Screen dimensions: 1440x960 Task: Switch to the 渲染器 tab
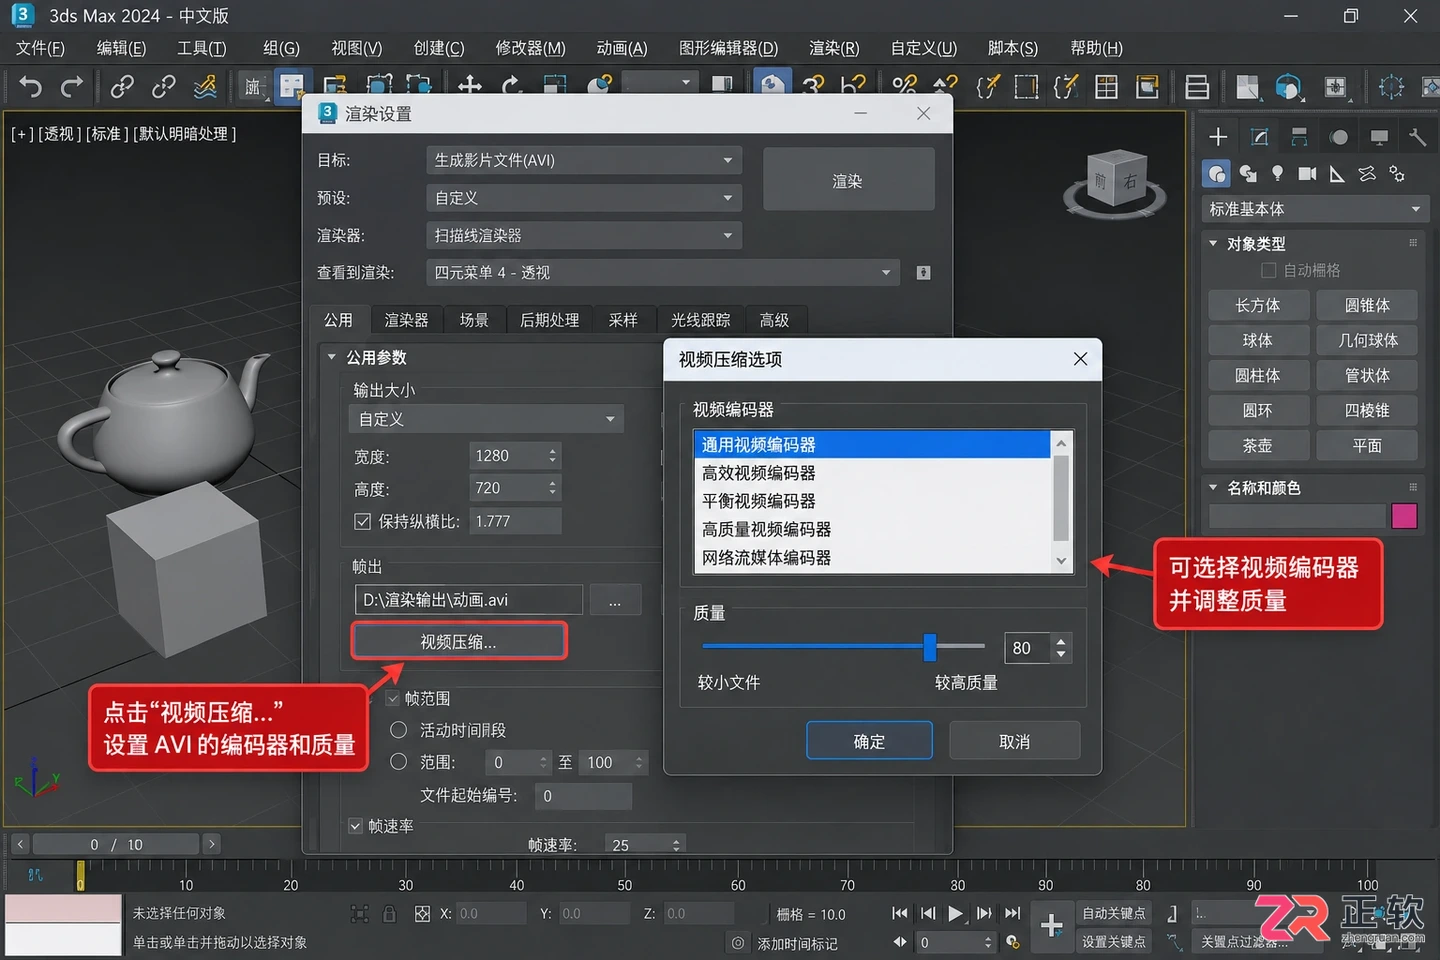pos(406,320)
